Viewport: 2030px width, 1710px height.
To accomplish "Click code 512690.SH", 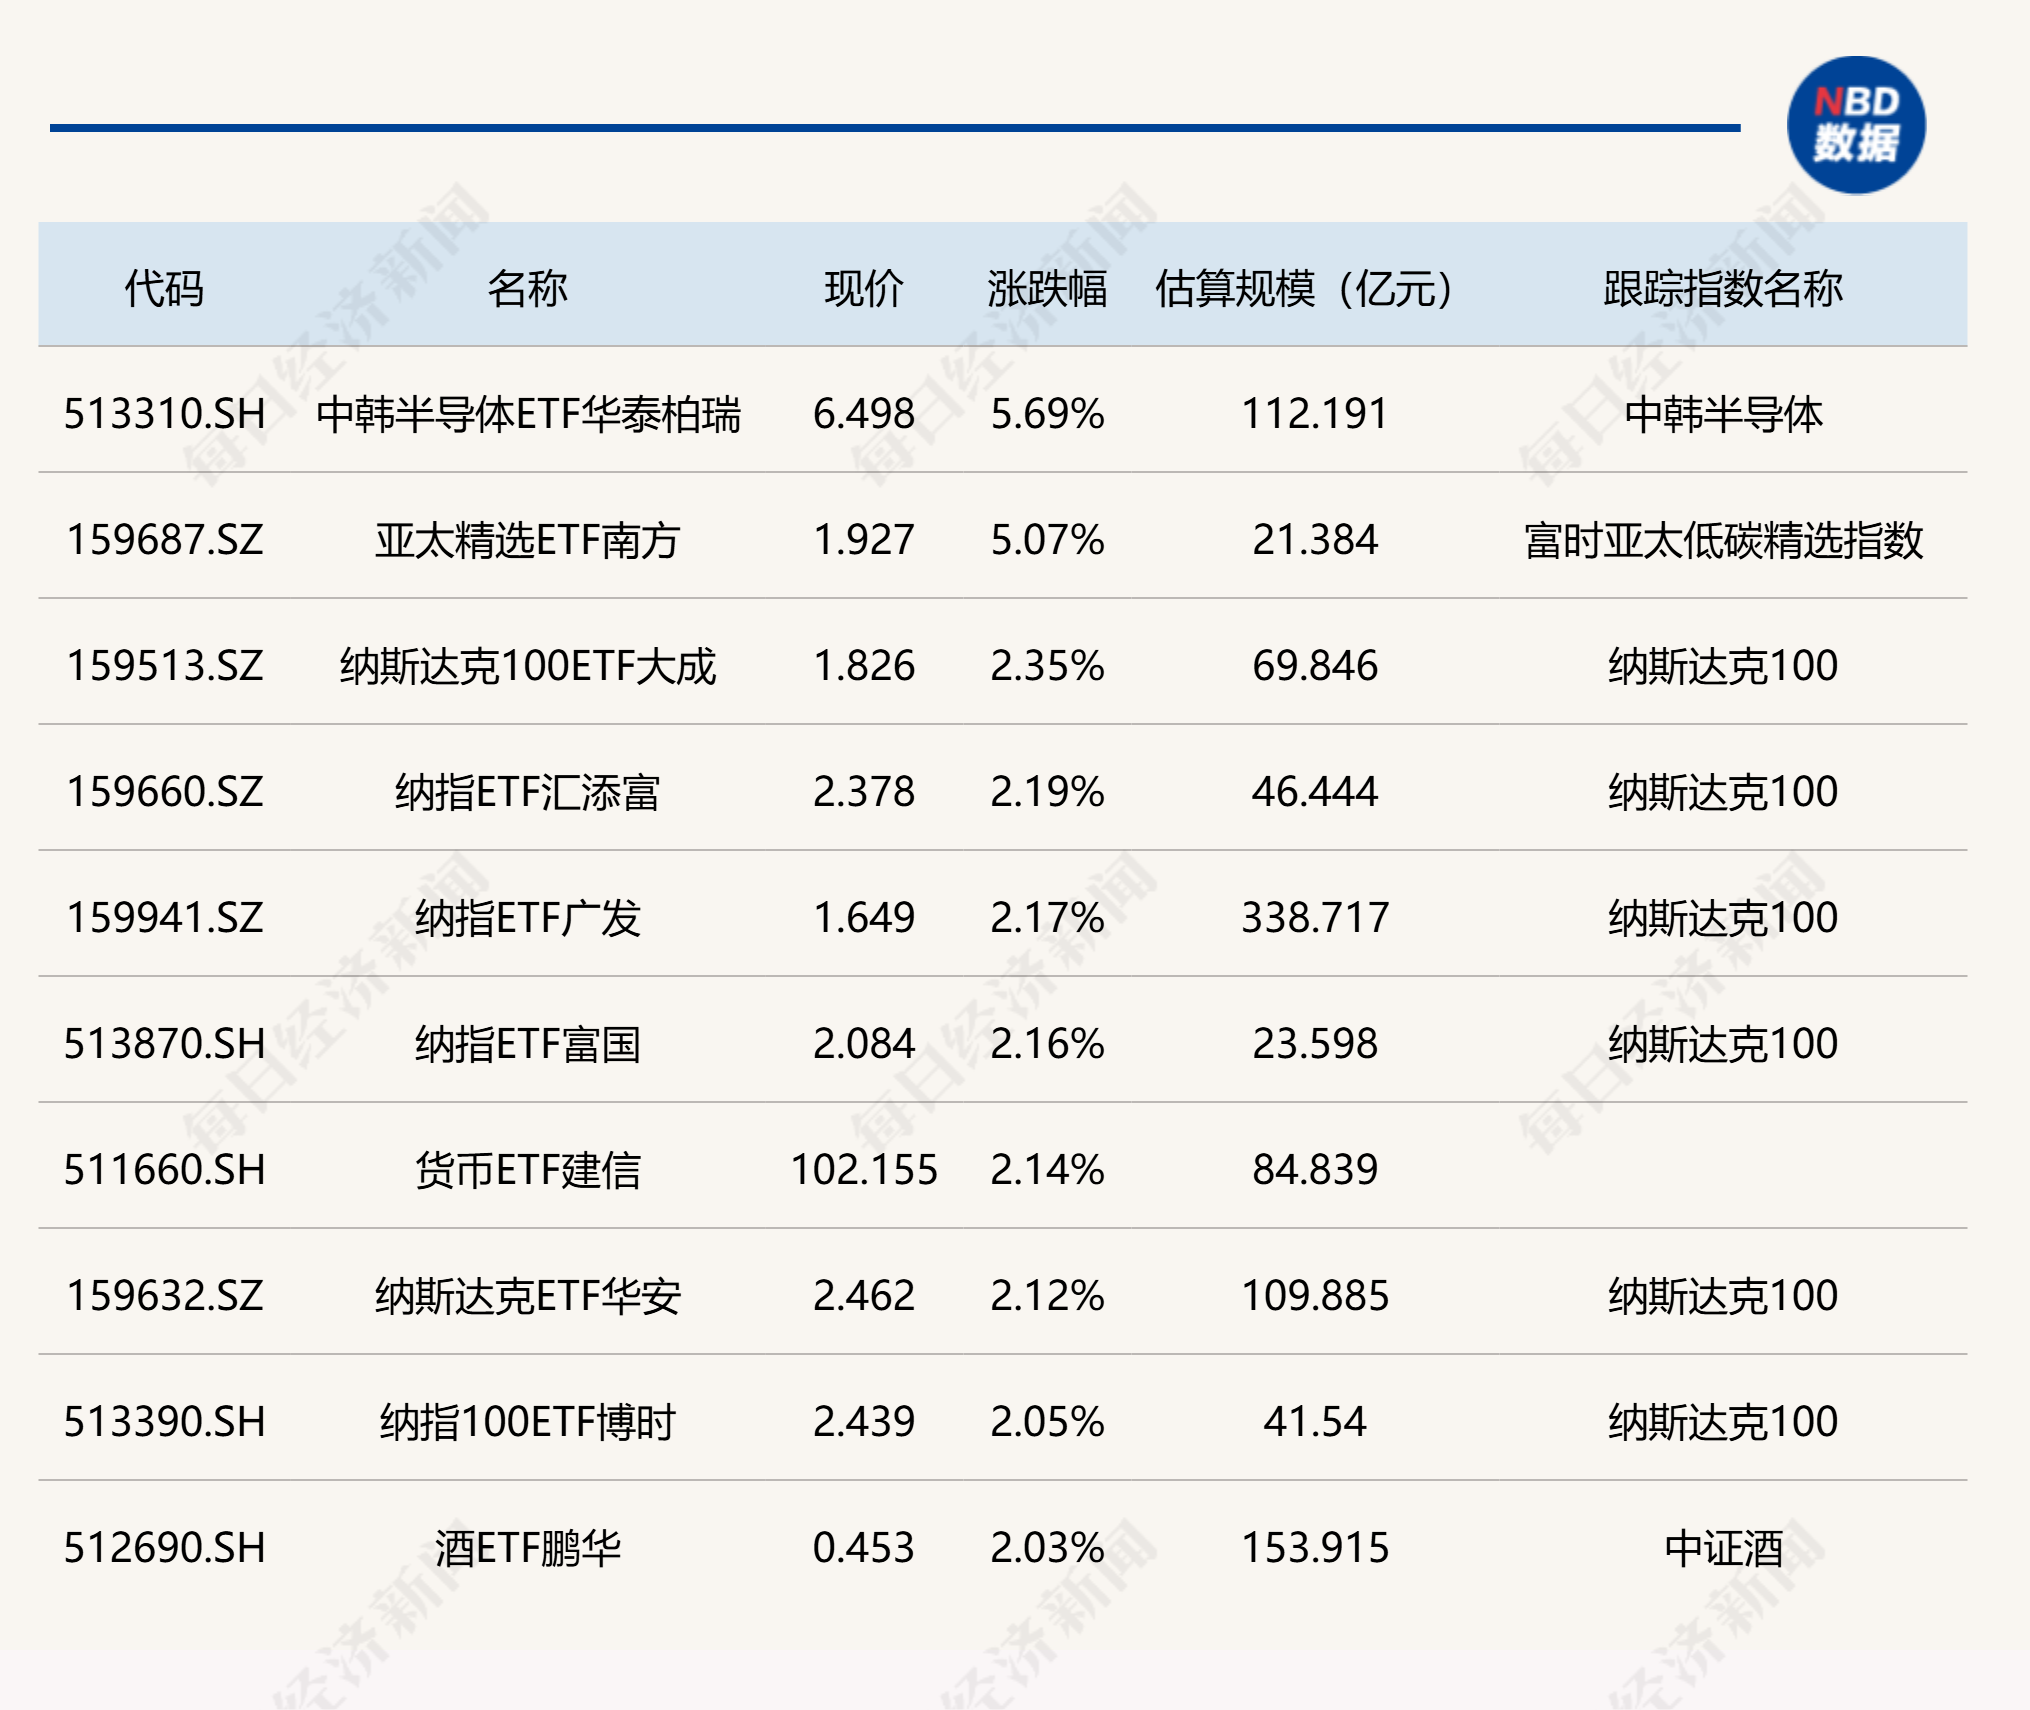I will pyautogui.click(x=165, y=1548).
